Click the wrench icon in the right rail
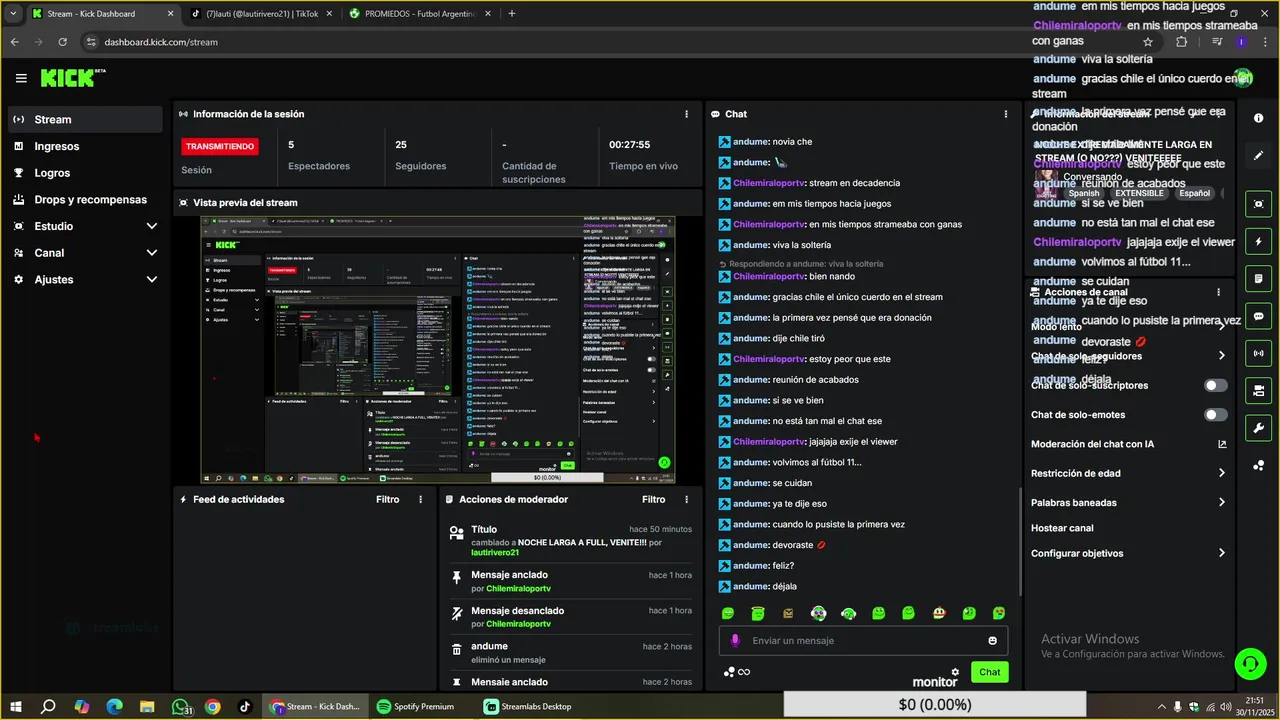The image size is (1280, 720). pos(1258,428)
